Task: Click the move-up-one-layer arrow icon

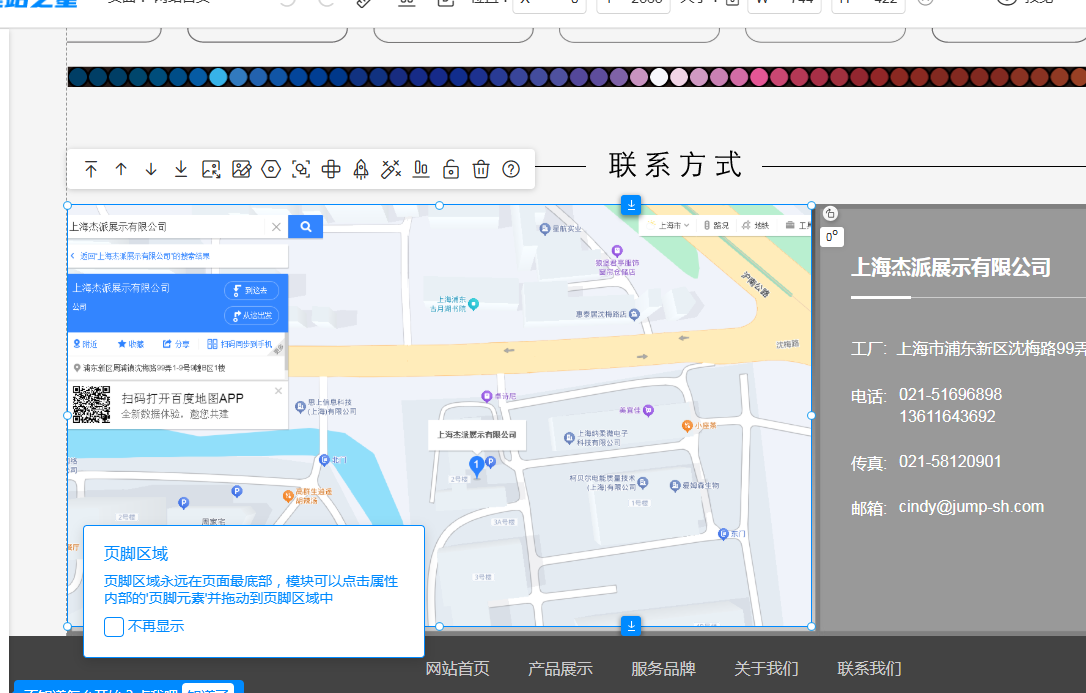Action: pos(121,170)
